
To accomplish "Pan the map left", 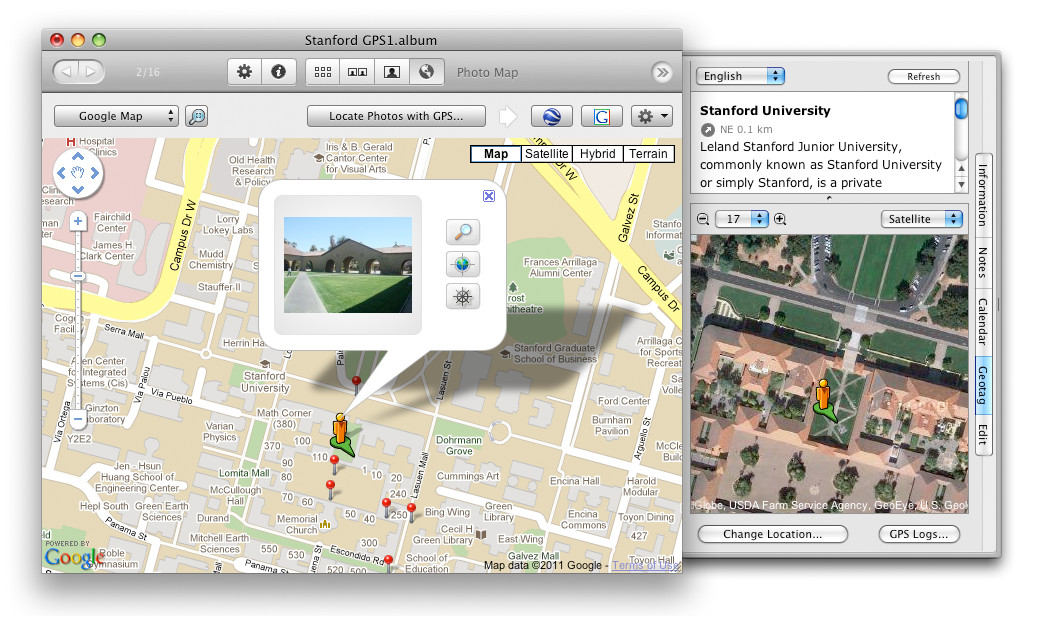I will 61,173.
